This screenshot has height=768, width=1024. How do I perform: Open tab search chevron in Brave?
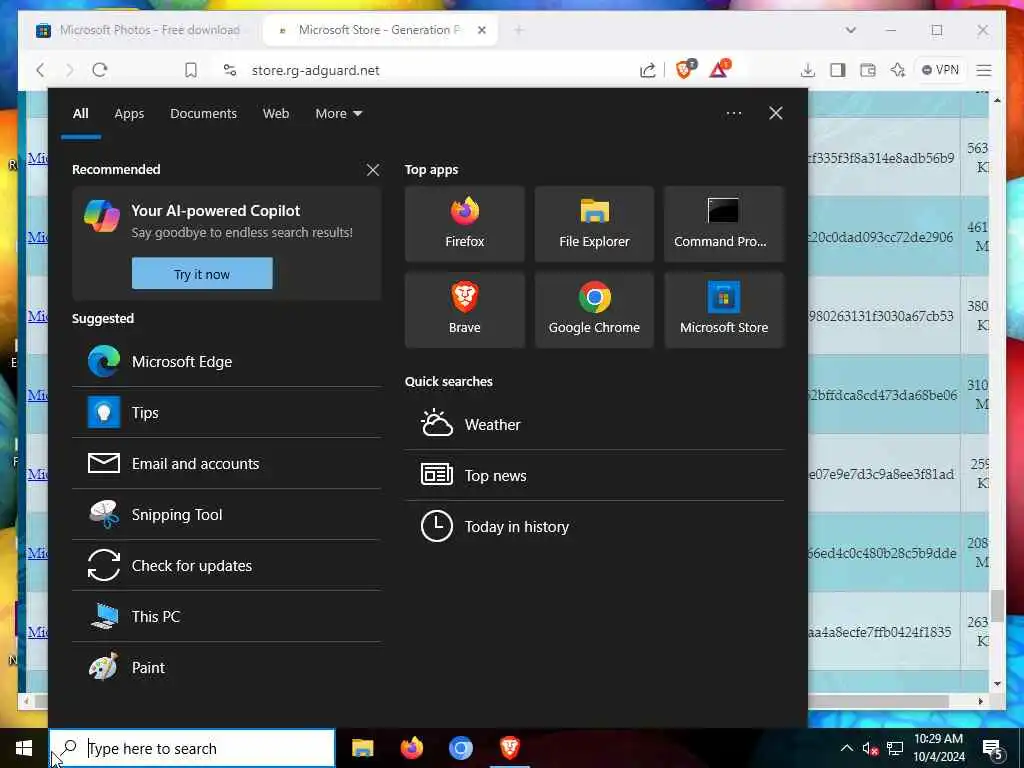tap(850, 30)
